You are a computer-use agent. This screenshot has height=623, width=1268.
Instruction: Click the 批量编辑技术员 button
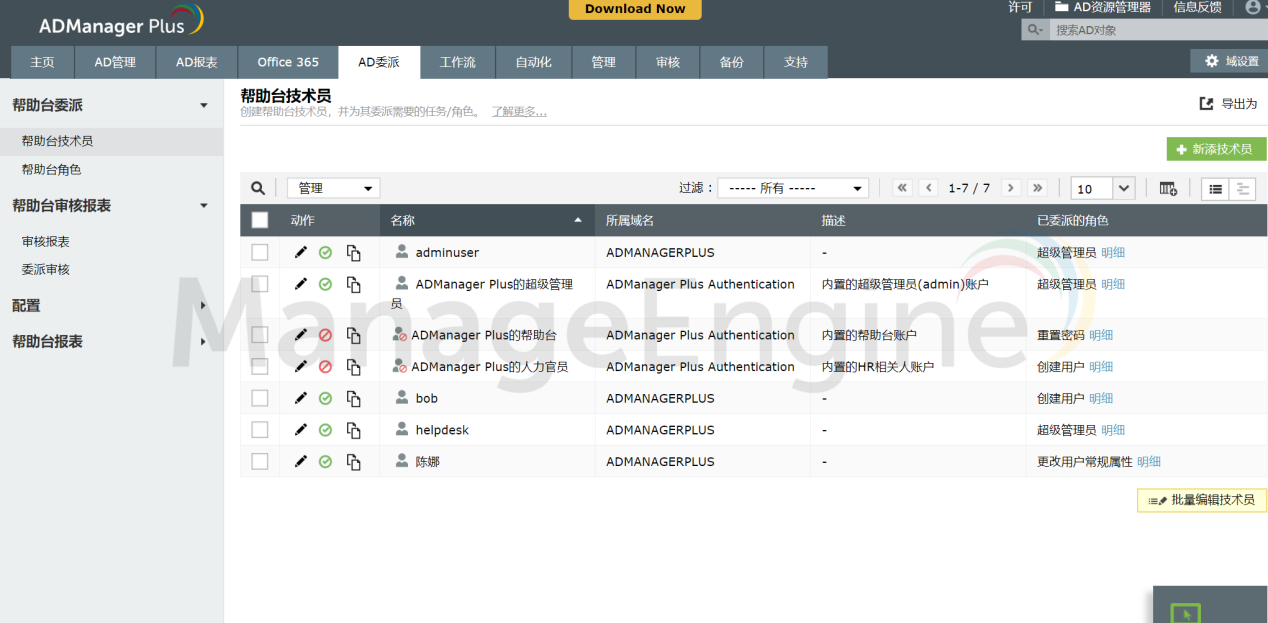point(1202,500)
